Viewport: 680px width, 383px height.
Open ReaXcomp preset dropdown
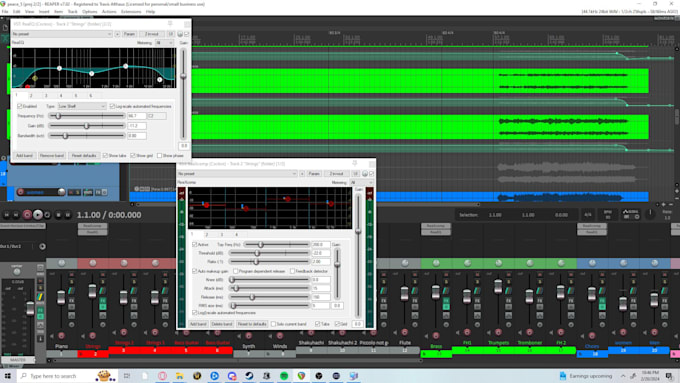point(237,173)
